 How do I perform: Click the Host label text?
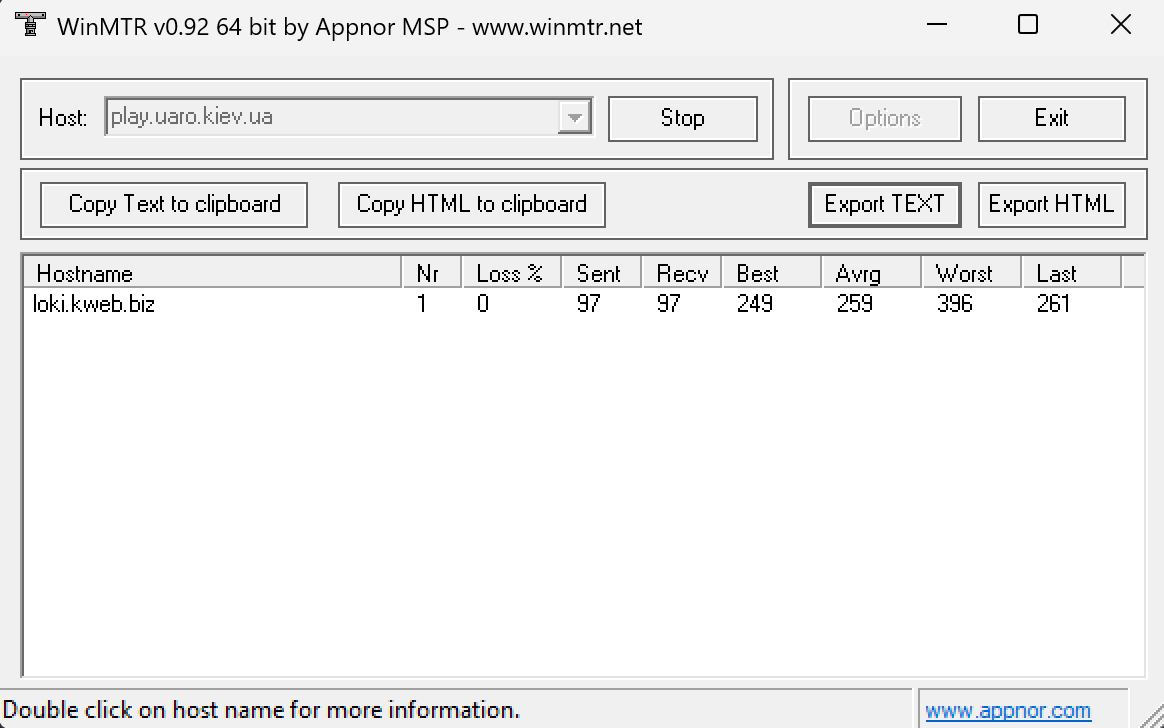click(62, 118)
